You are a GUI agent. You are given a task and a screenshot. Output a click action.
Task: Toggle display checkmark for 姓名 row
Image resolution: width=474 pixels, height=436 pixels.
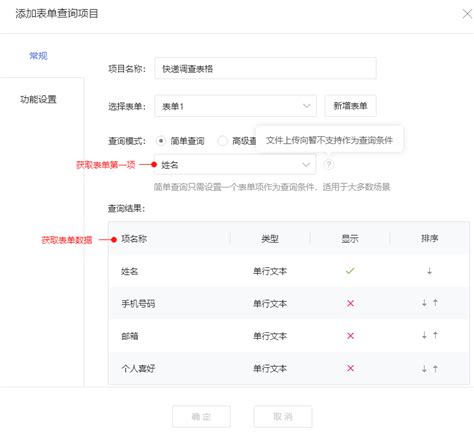click(350, 271)
